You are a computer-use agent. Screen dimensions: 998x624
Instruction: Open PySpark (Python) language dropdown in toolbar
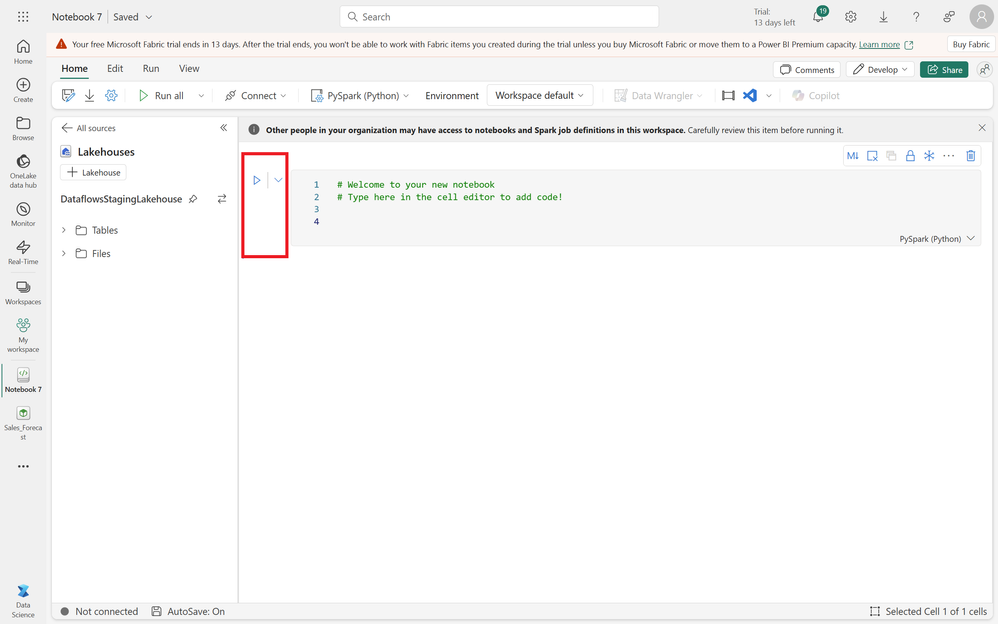360,96
